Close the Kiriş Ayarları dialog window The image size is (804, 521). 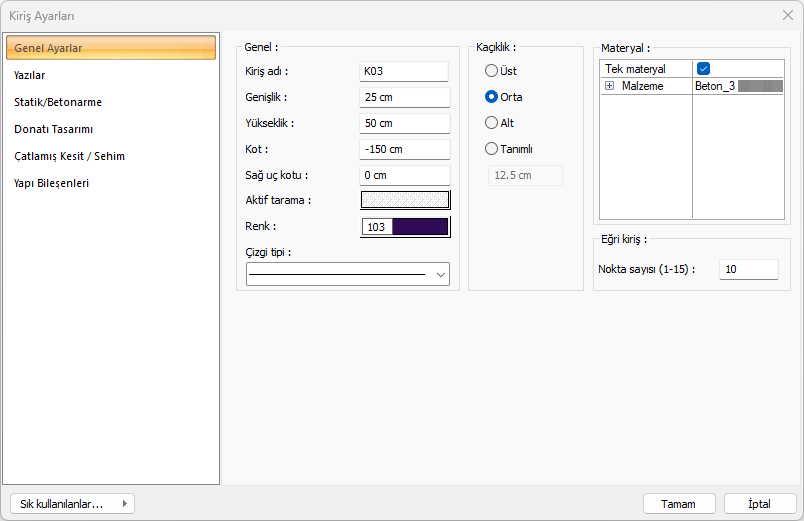point(787,16)
